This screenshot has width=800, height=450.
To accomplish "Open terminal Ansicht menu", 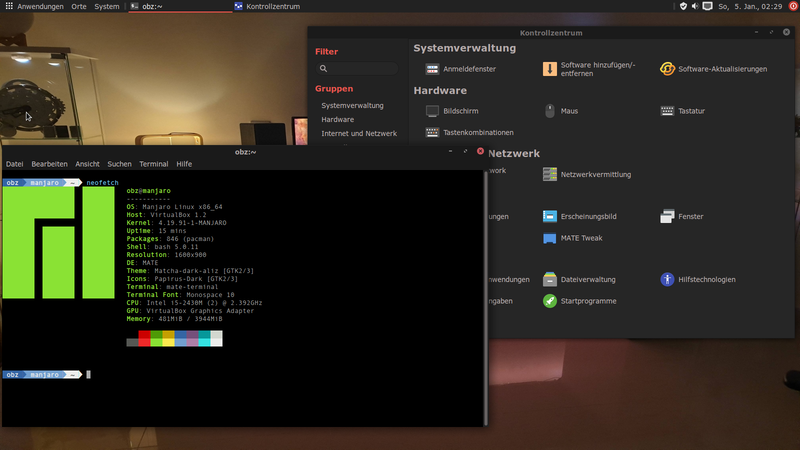I will click(x=87, y=164).
